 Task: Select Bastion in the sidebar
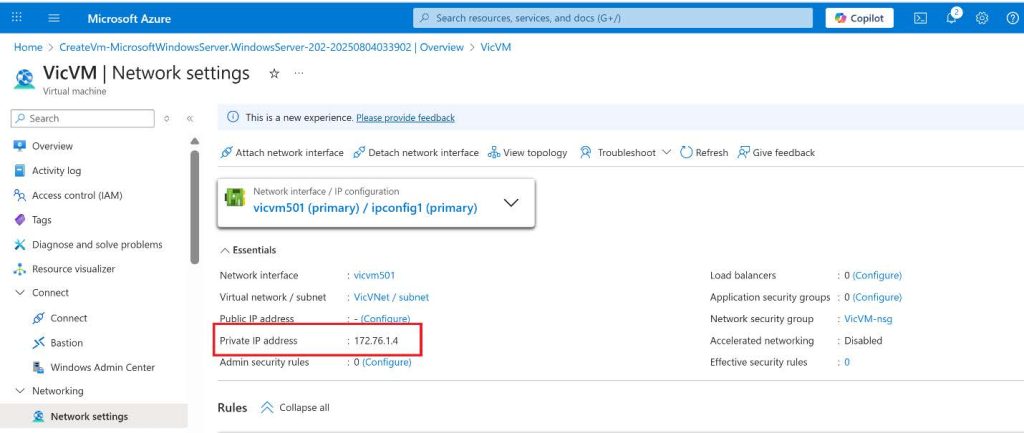coord(67,342)
